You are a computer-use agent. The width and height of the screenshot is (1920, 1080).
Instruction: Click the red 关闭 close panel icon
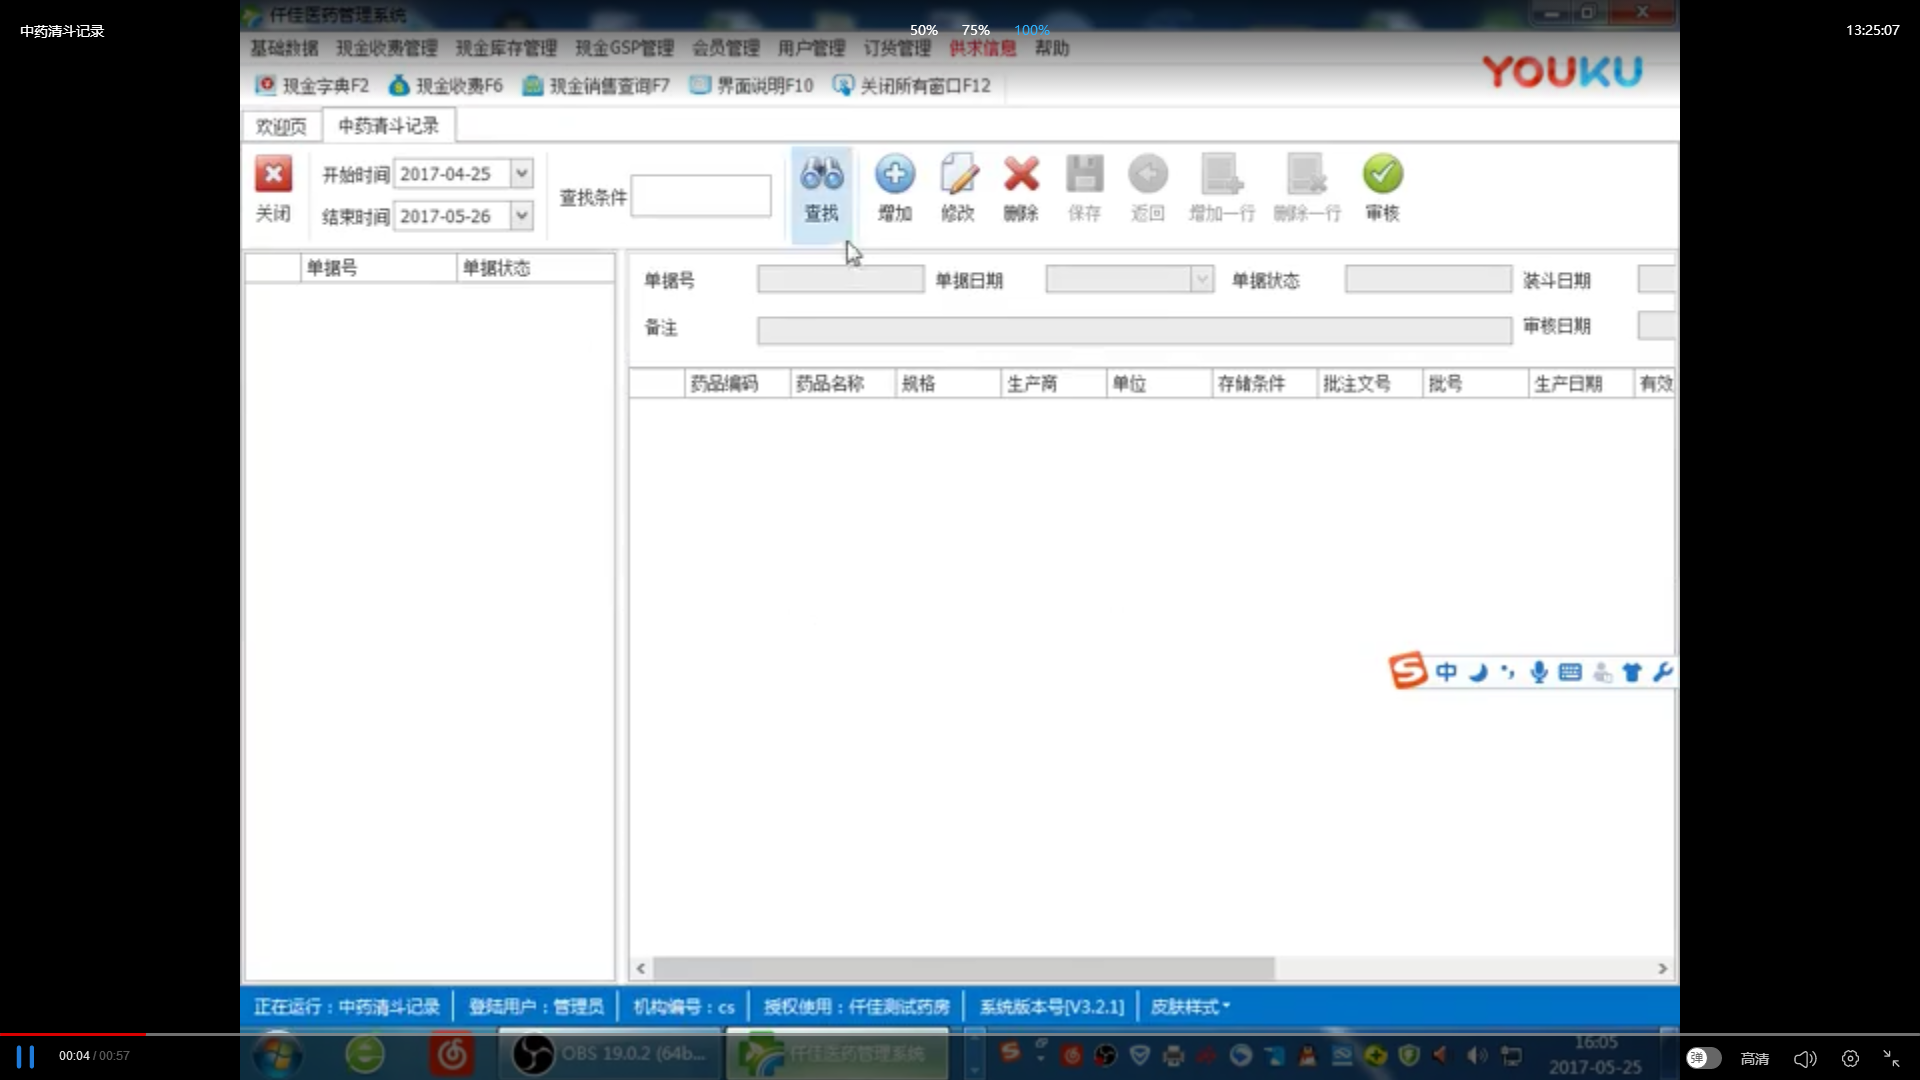(x=273, y=175)
